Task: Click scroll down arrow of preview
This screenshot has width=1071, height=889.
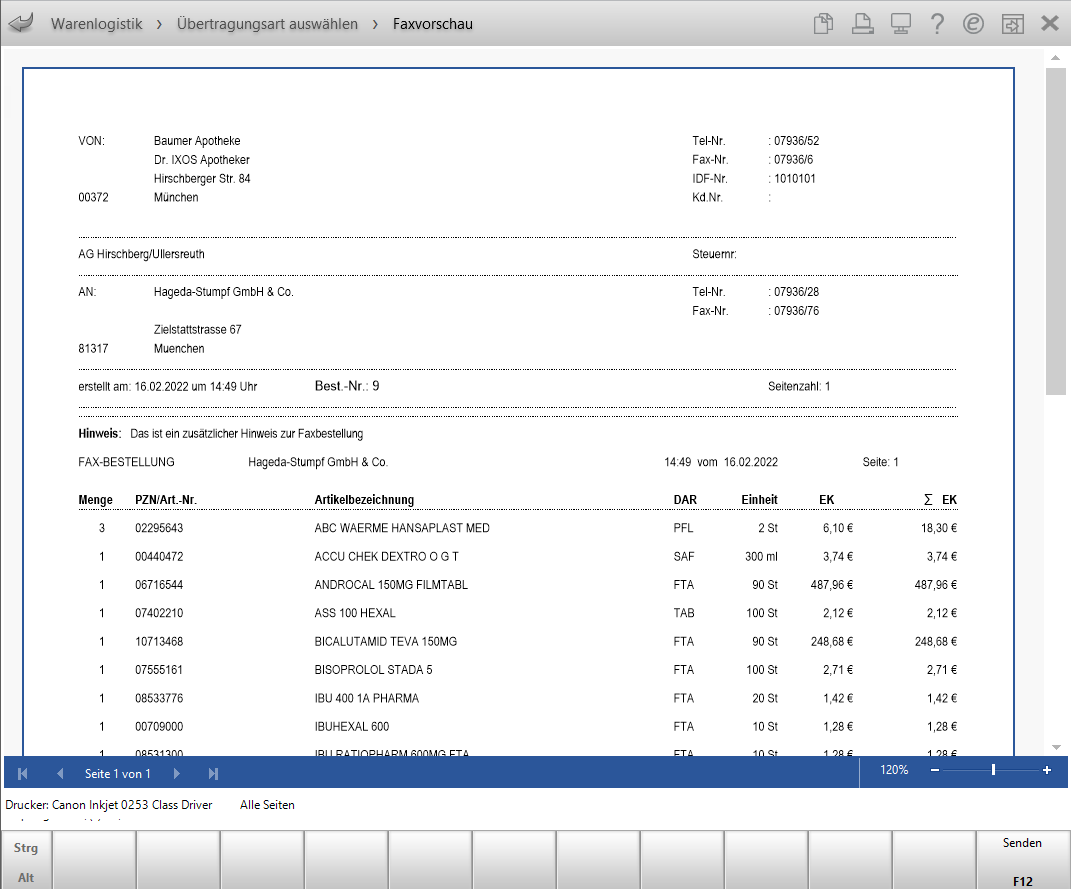Action: (1056, 748)
